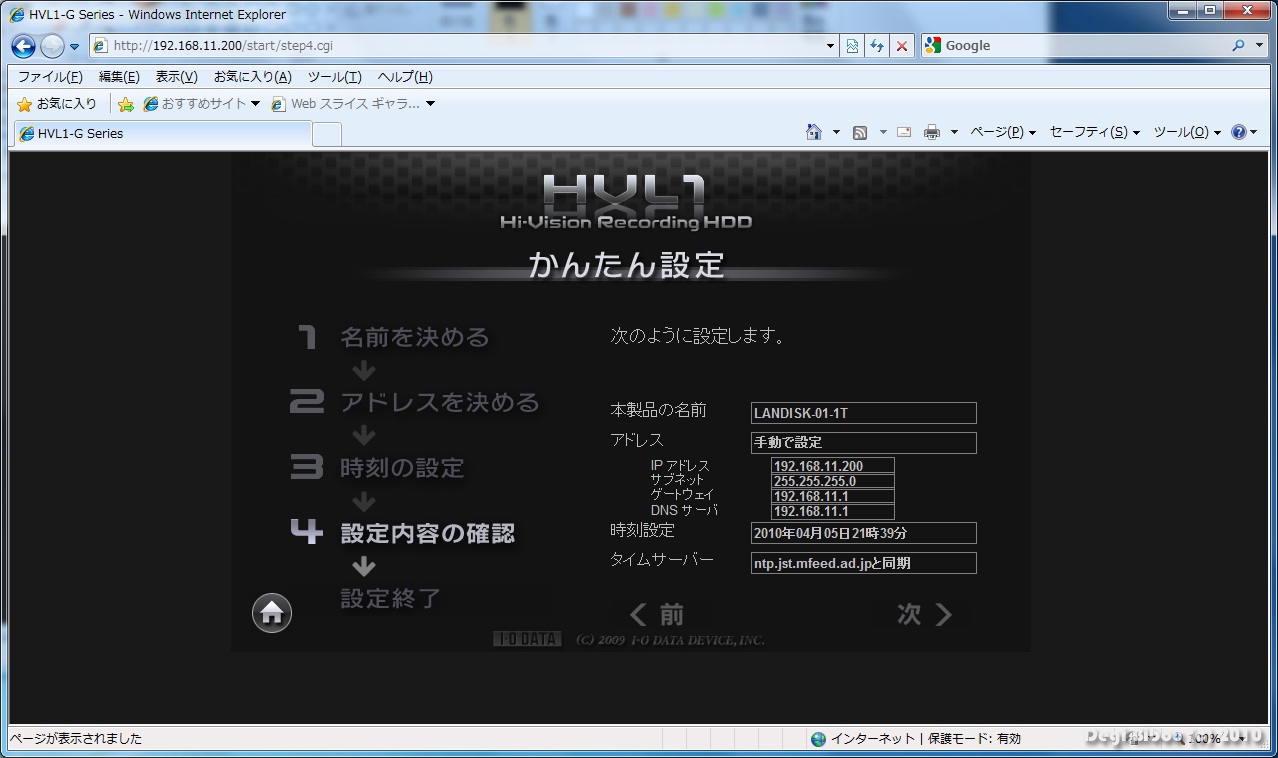Image resolution: width=1278 pixels, height=758 pixels.
Task: Expand the feeds dropdown arrow
Action: [x=883, y=132]
